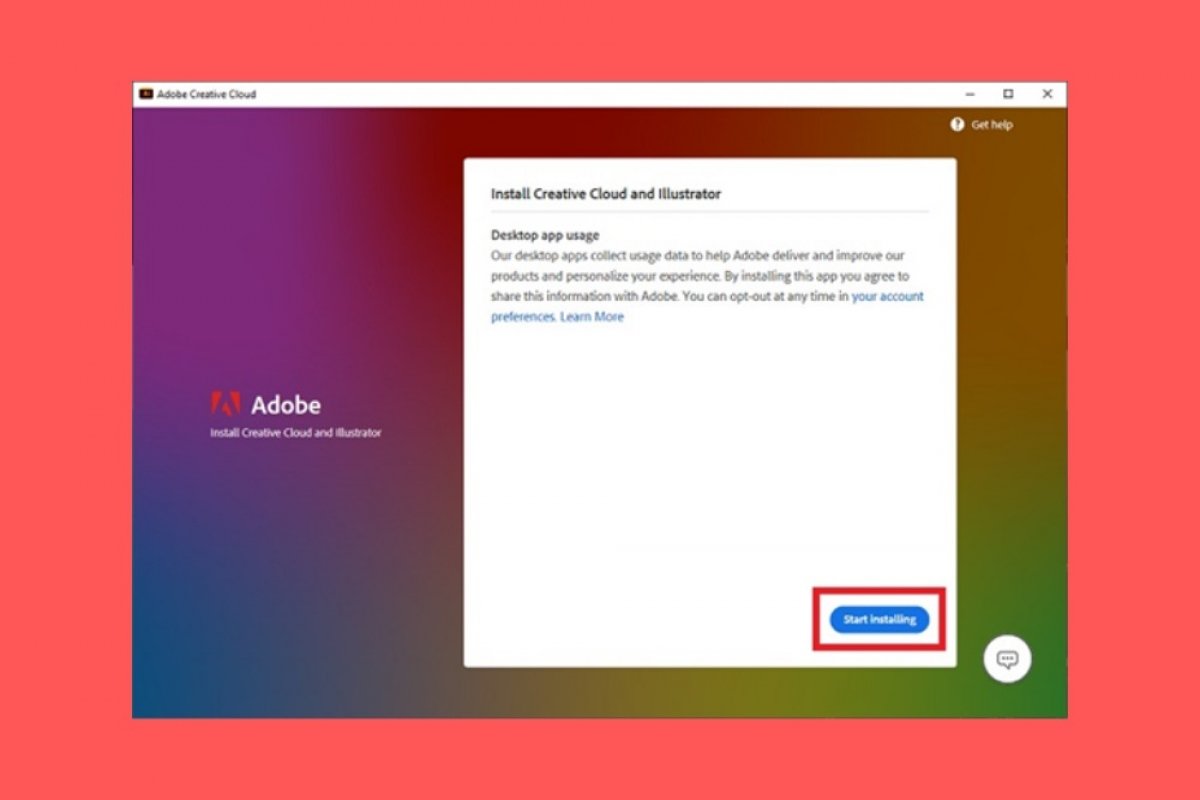Open the chat support bubble icon
This screenshot has width=1200, height=800.
tap(1007, 659)
